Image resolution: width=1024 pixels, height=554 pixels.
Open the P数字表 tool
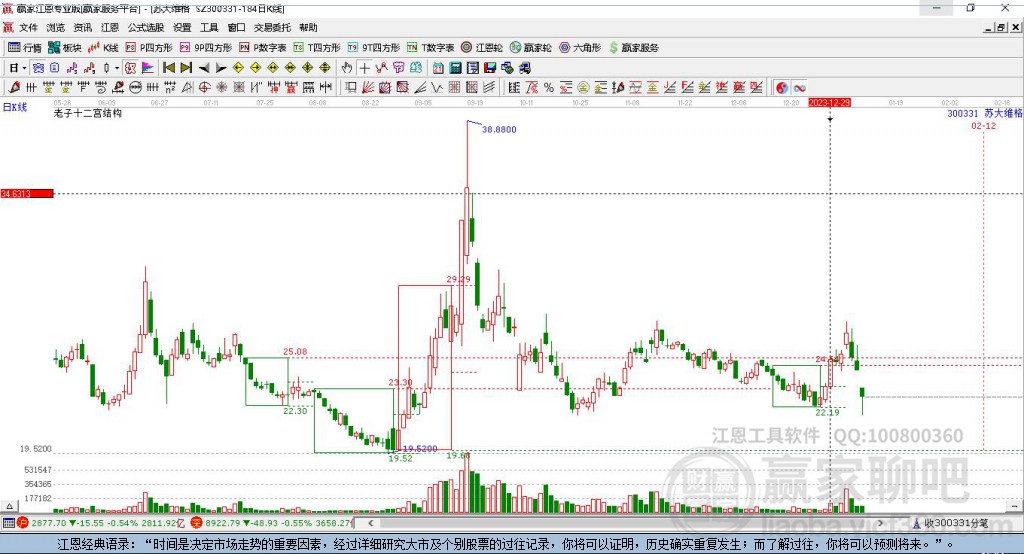click(x=263, y=48)
